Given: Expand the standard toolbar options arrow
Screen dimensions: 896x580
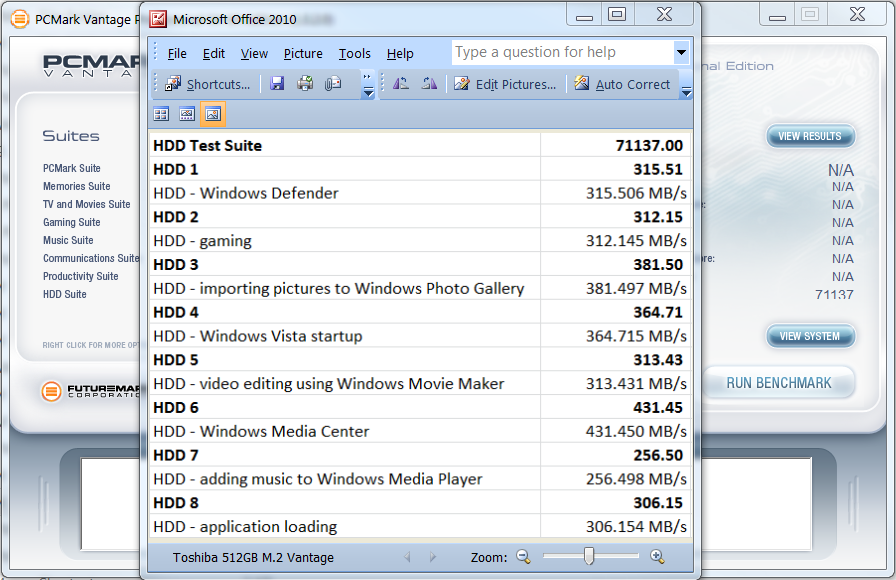Looking at the screenshot, I should [x=368, y=90].
